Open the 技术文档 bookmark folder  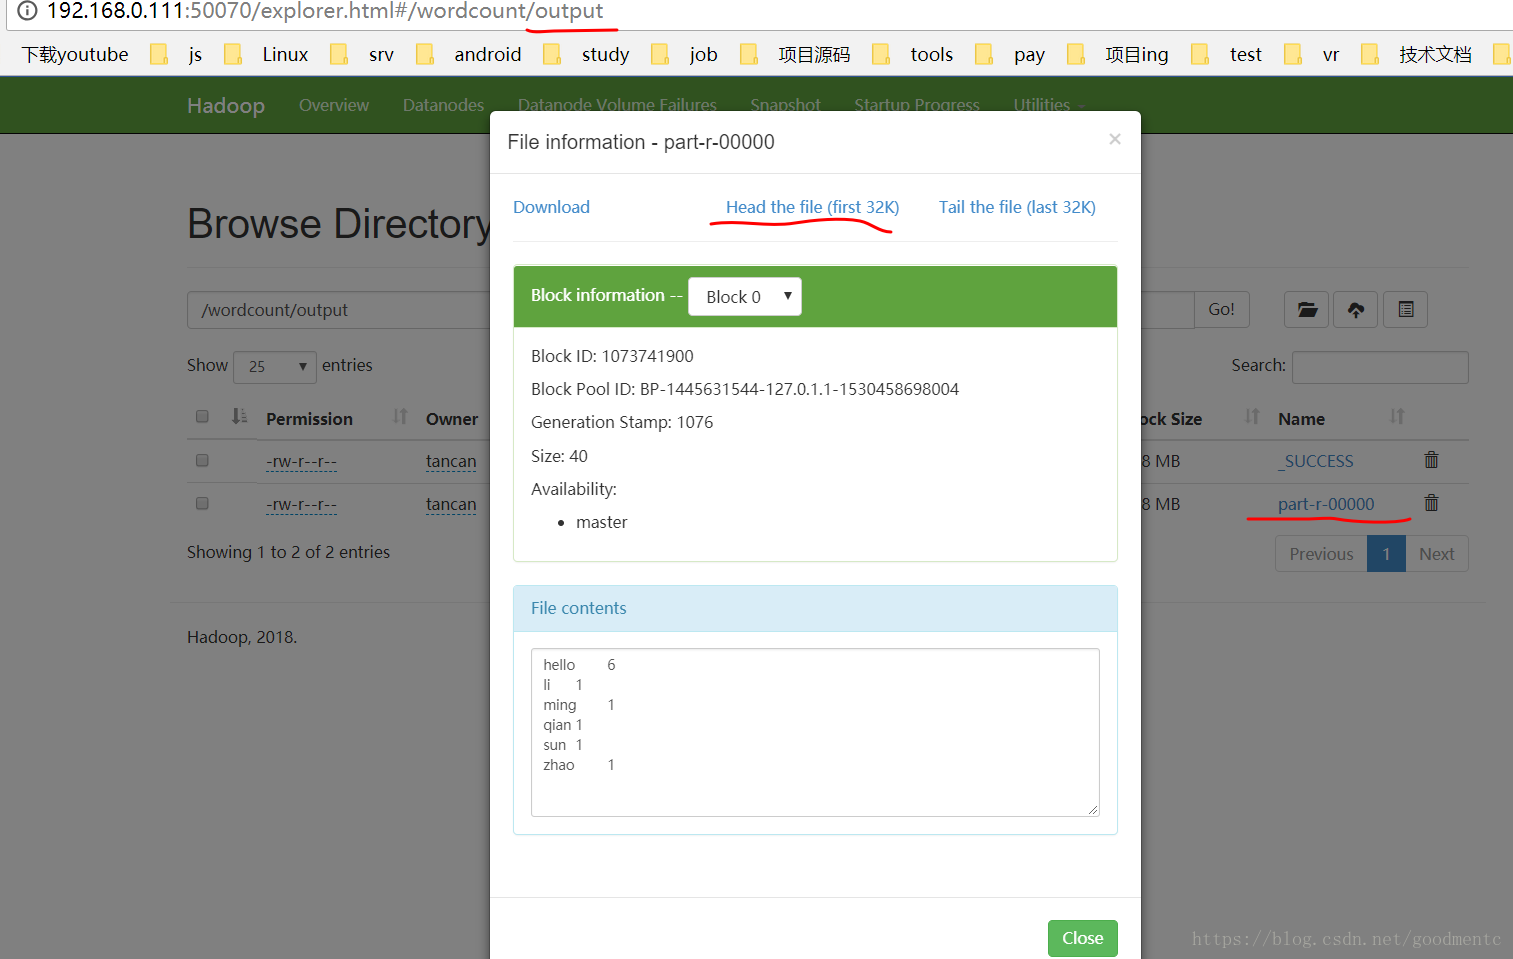pyautogui.click(x=1417, y=54)
